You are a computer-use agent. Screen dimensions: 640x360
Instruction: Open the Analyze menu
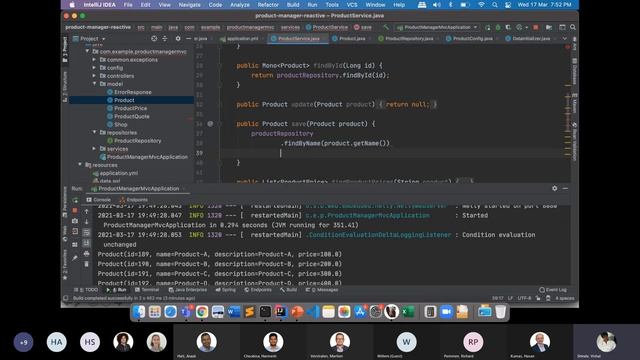pyautogui.click(x=240, y=5)
